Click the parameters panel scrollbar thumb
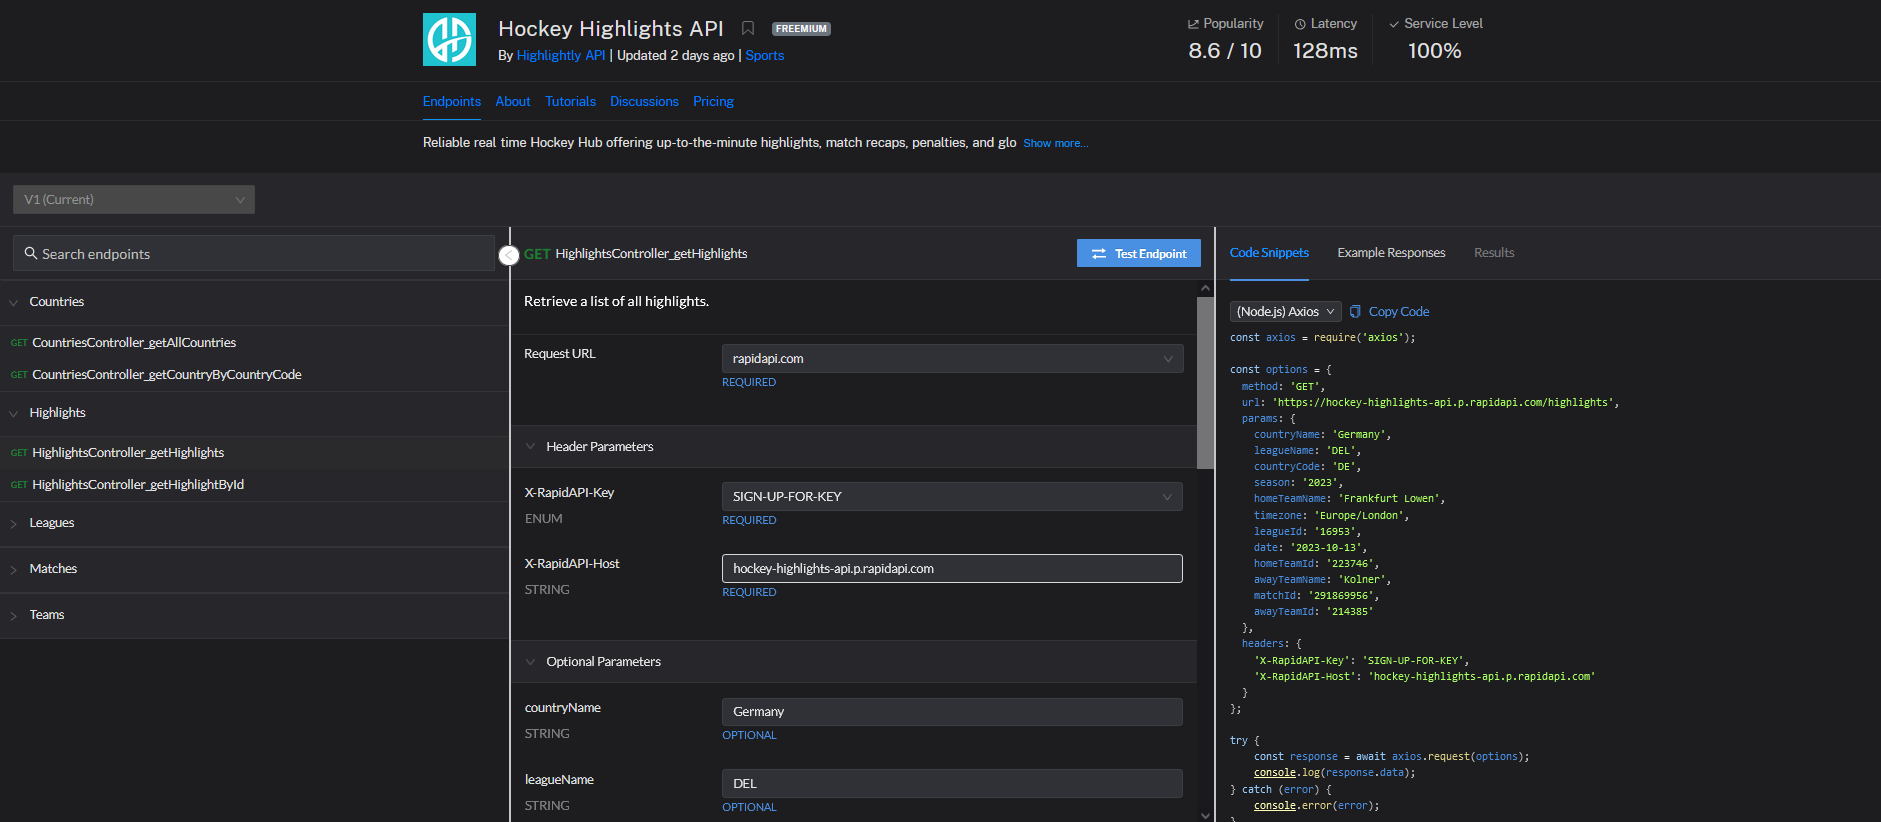Image resolution: width=1881 pixels, height=822 pixels. click(1205, 382)
